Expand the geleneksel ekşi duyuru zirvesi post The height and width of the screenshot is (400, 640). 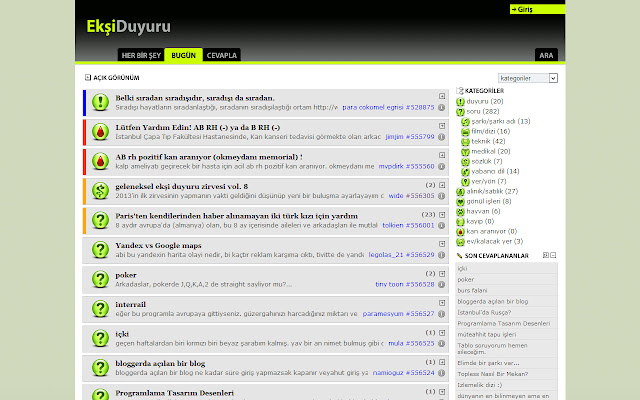tap(442, 185)
